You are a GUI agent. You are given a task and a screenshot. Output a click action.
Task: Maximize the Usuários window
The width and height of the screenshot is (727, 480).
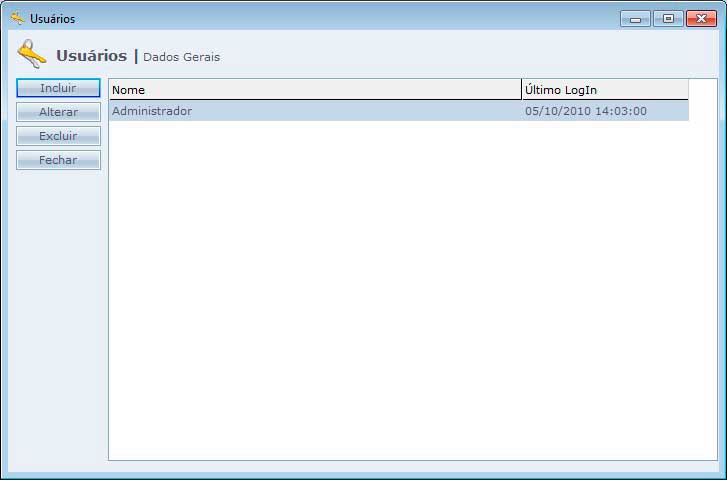coord(667,18)
